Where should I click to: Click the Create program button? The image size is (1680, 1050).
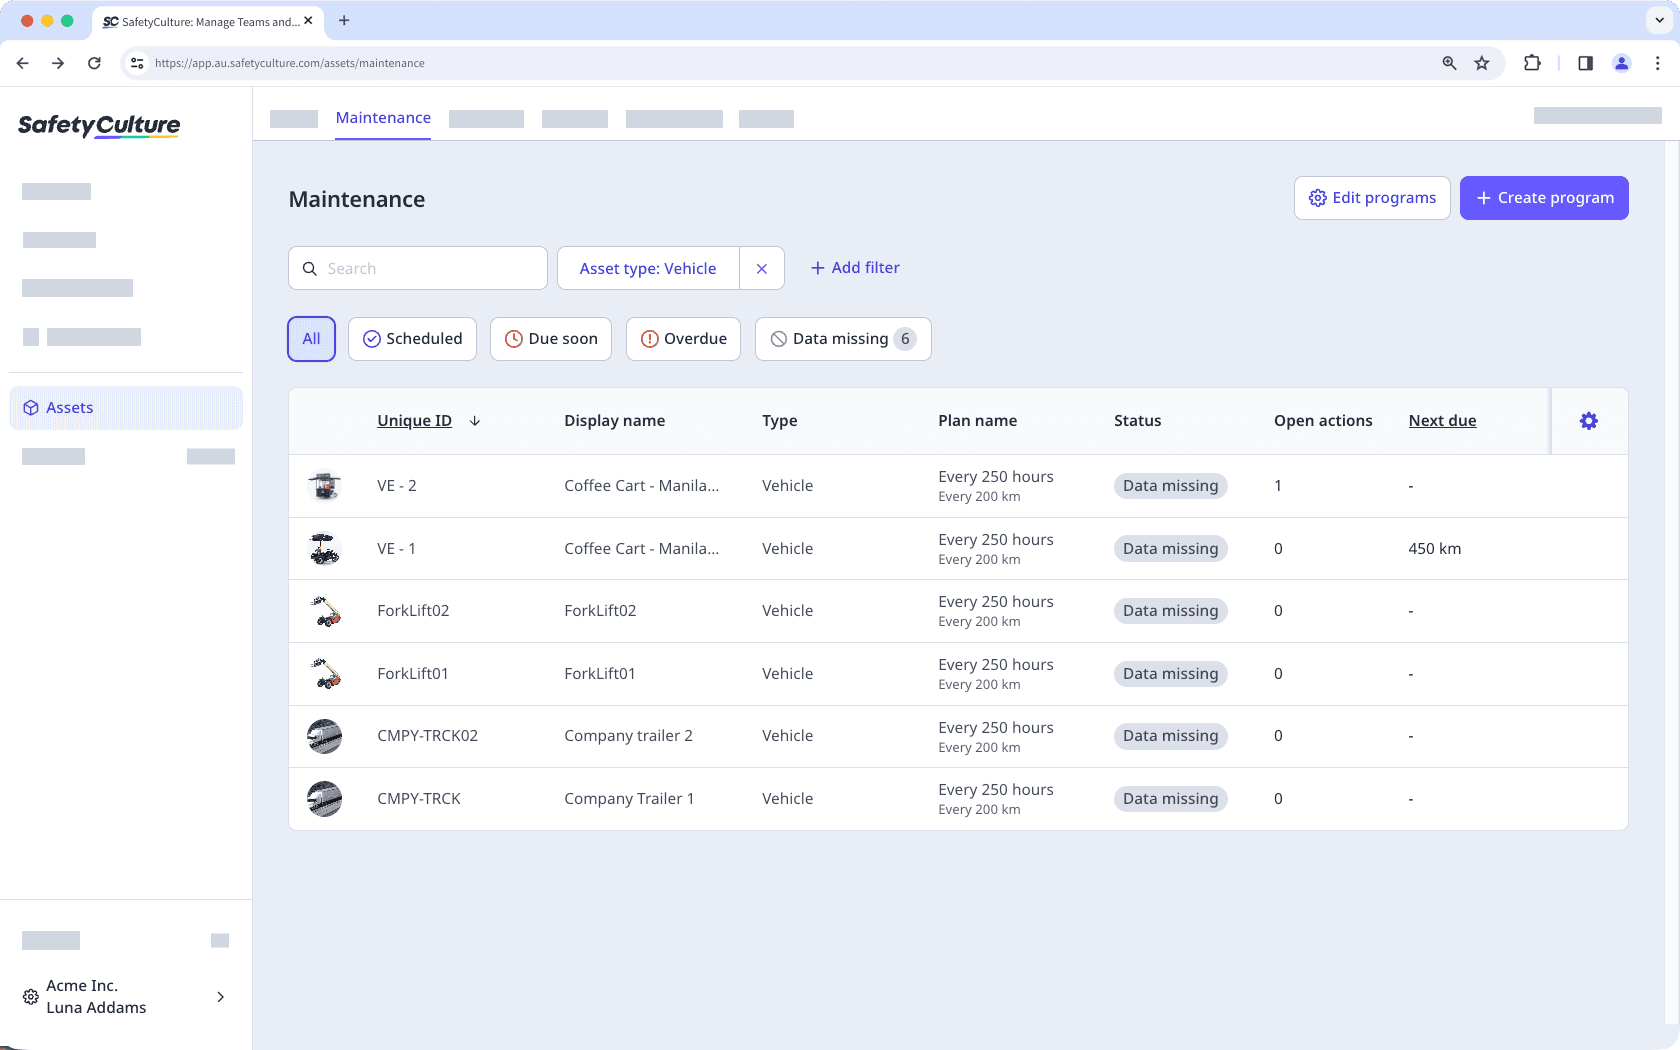pos(1544,197)
